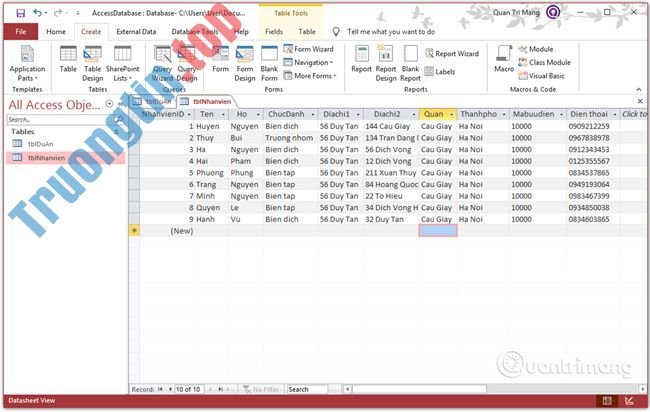Switch to the Home tab

(x=56, y=32)
